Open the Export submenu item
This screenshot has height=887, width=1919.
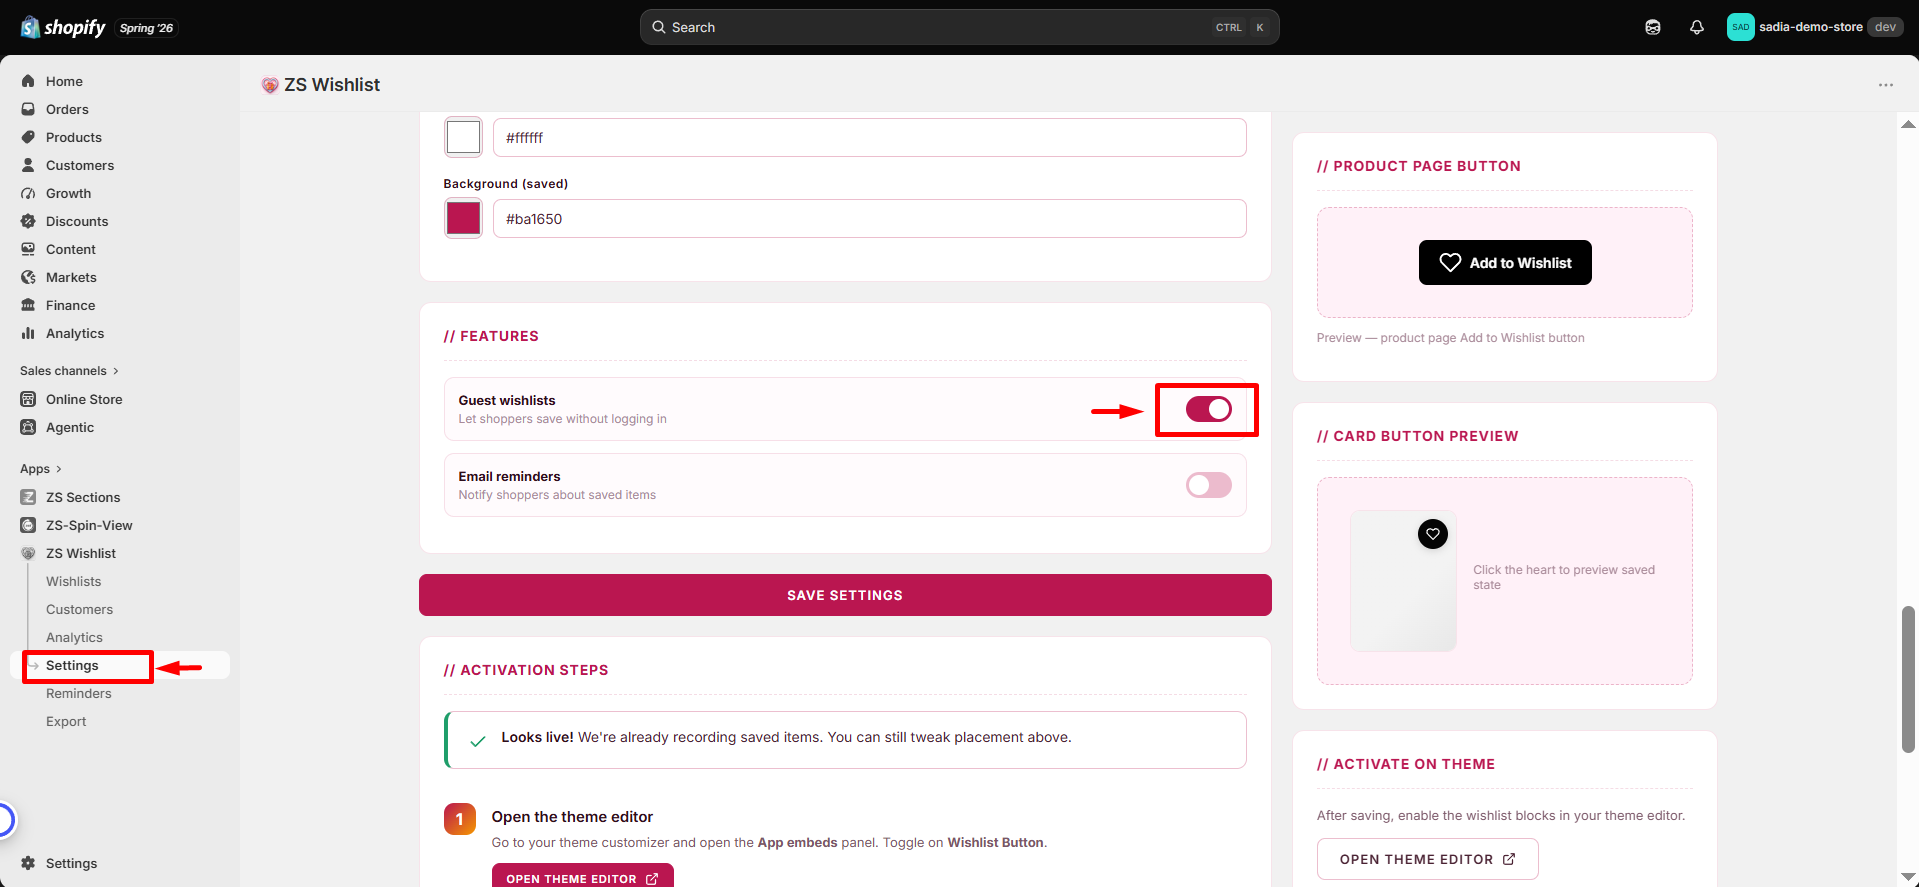66,721
